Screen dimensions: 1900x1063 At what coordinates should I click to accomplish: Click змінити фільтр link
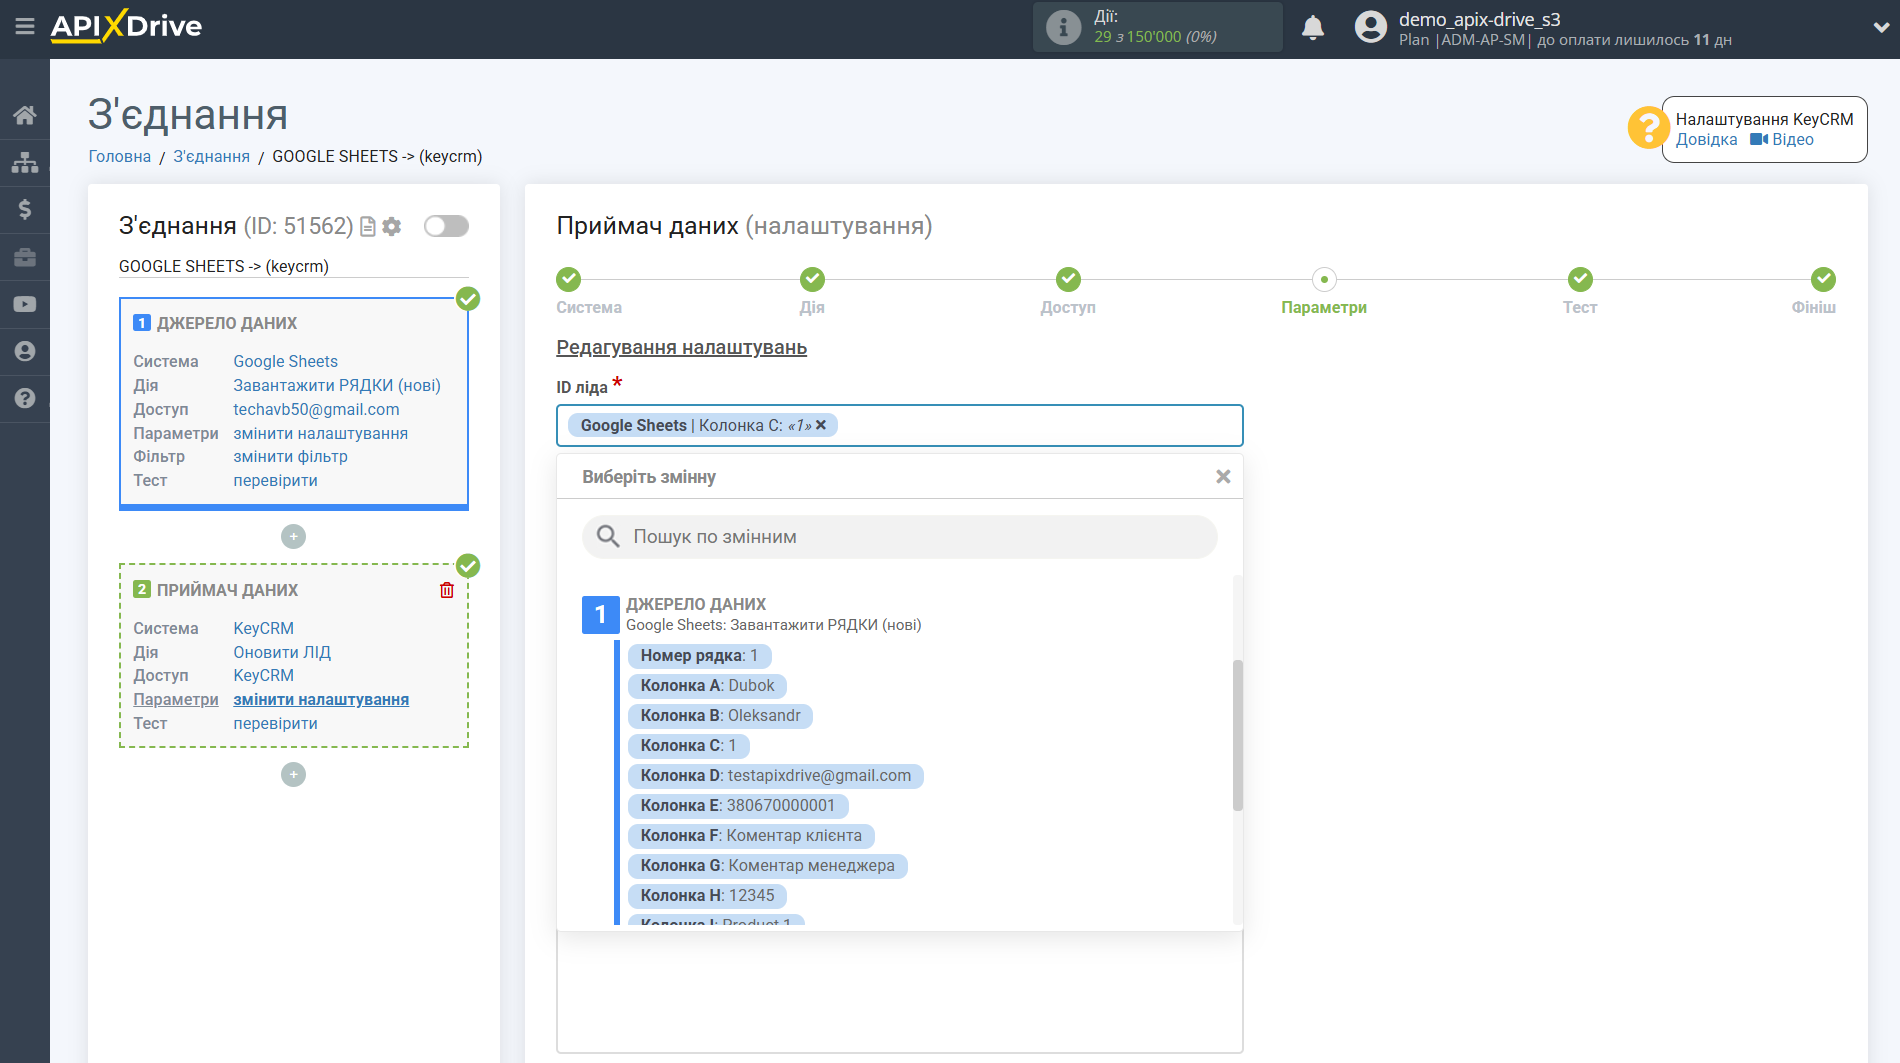pyautogui.click(x=291, y=457)
